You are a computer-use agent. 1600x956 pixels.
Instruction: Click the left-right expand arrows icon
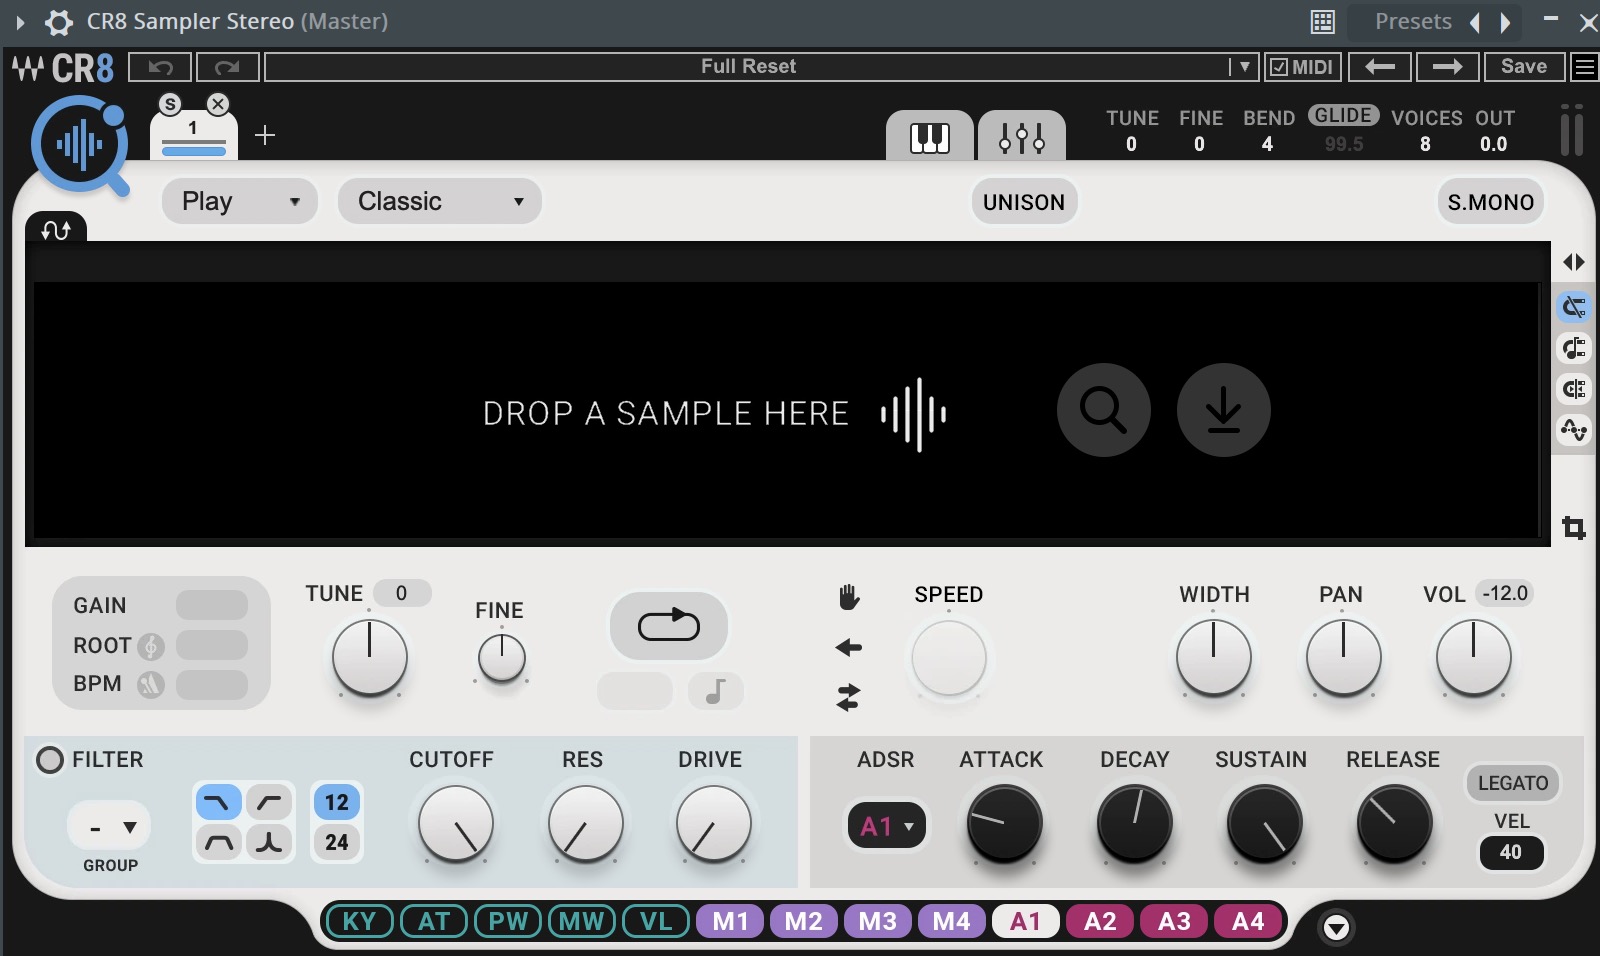click(x=1574, y=262)
